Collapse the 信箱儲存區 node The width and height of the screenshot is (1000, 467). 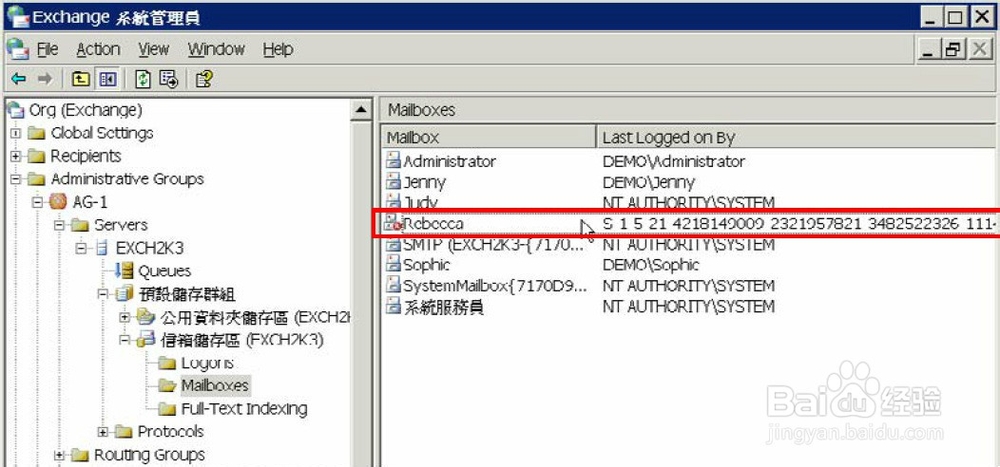(x=124, y=340)
